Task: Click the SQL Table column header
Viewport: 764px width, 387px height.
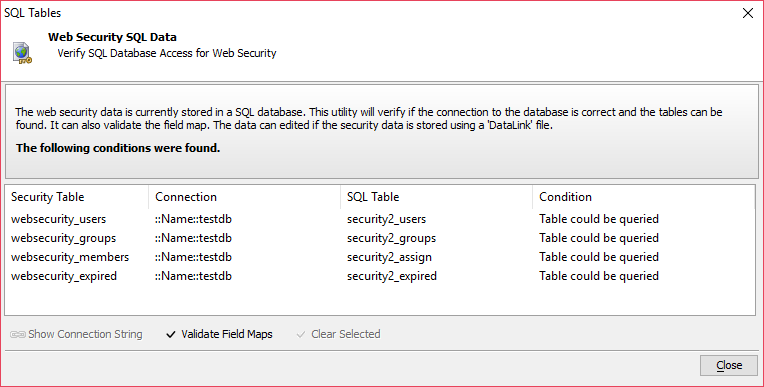Action: (x=436, y=197)
